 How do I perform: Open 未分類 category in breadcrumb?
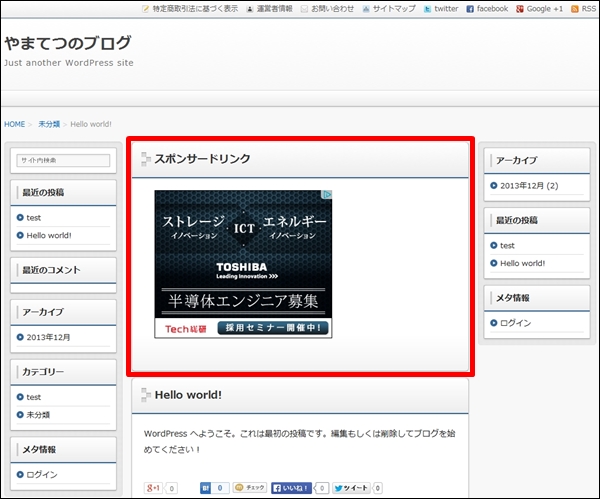pos(49,124)
